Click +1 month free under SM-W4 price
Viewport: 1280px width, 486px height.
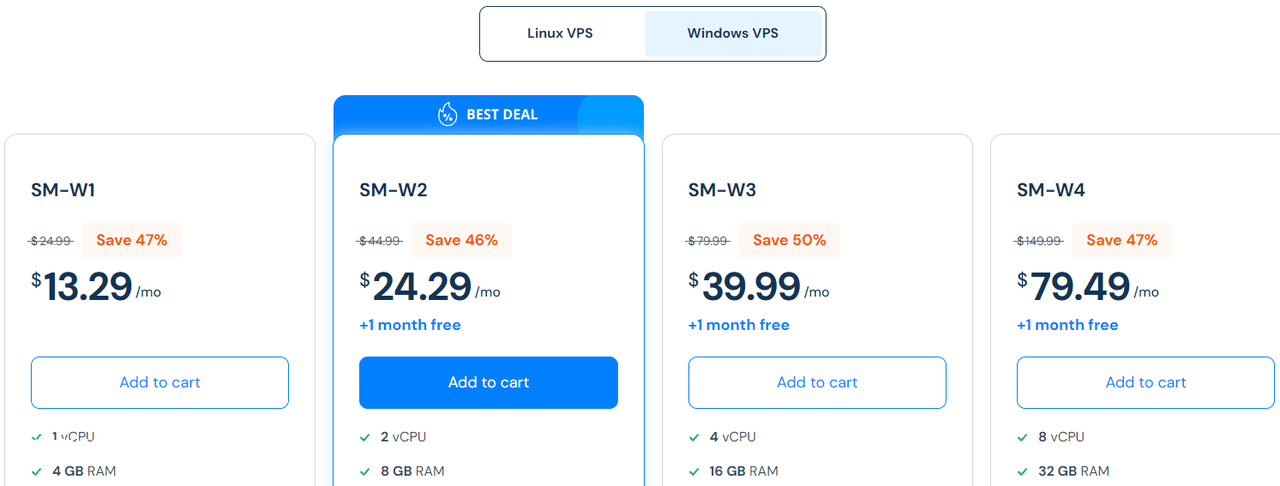pyautogui.click(x=1068, y=325)
